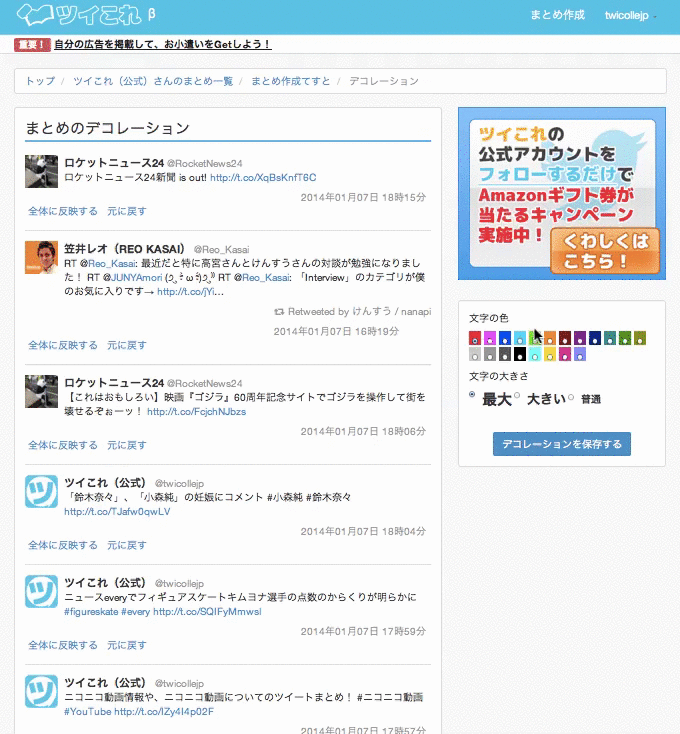Click ツイこれ avatar on 鈴木奈々 tweet
The height and width of the screenshot is (734, 680).
(41, 492)
